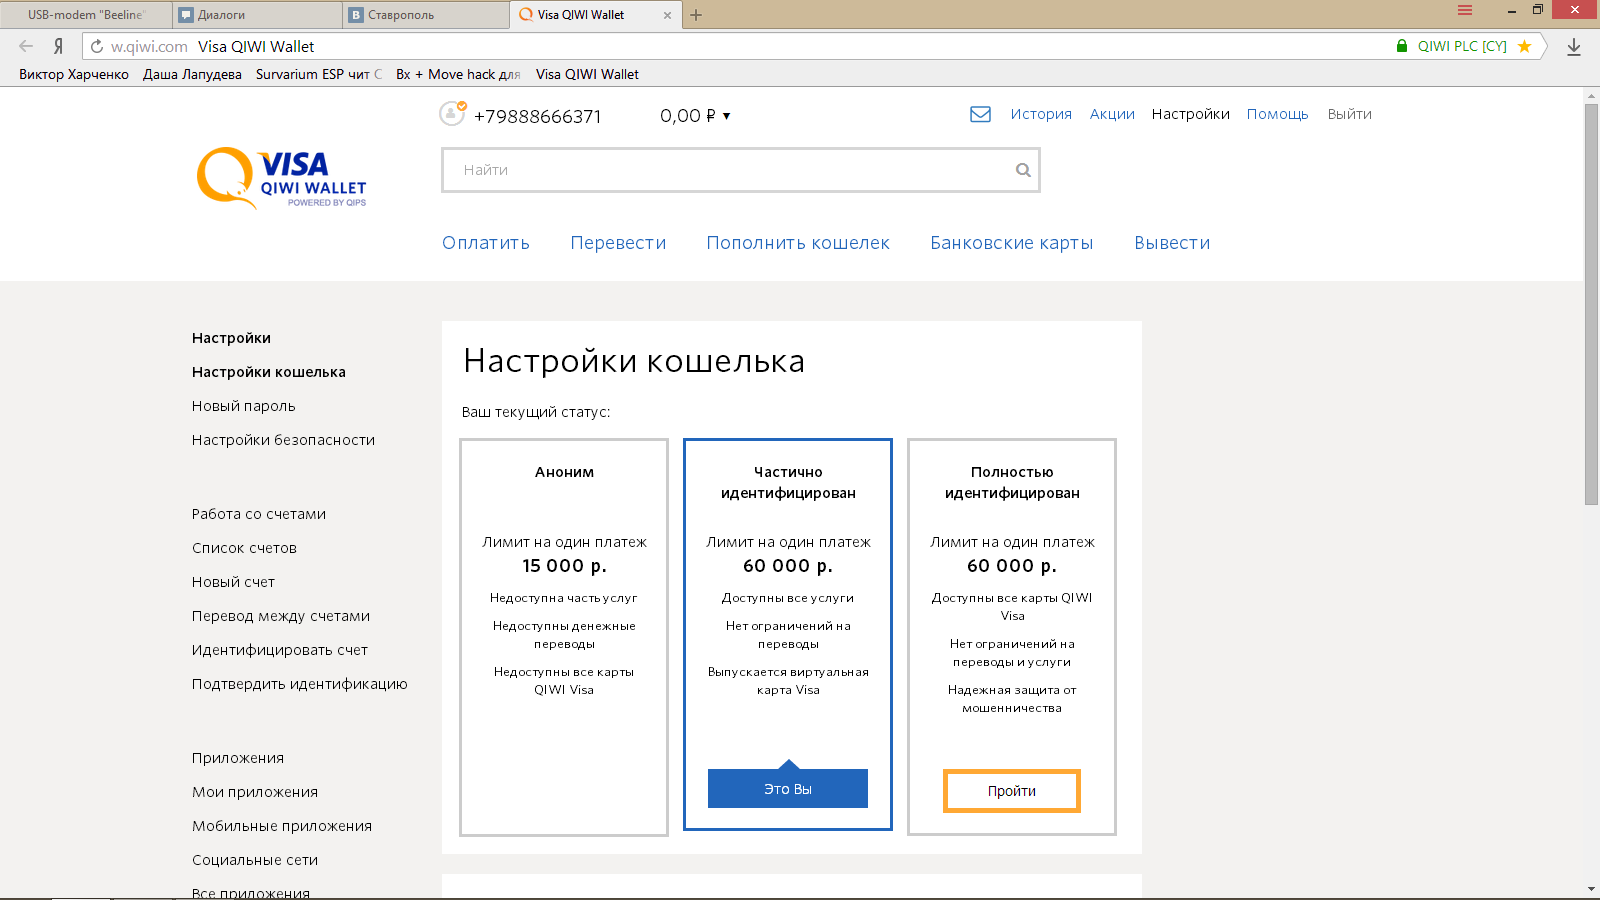Screen dimensions: 1600x900
Task: Open Перевод между счетами link
Action: (x=281, y=616)
